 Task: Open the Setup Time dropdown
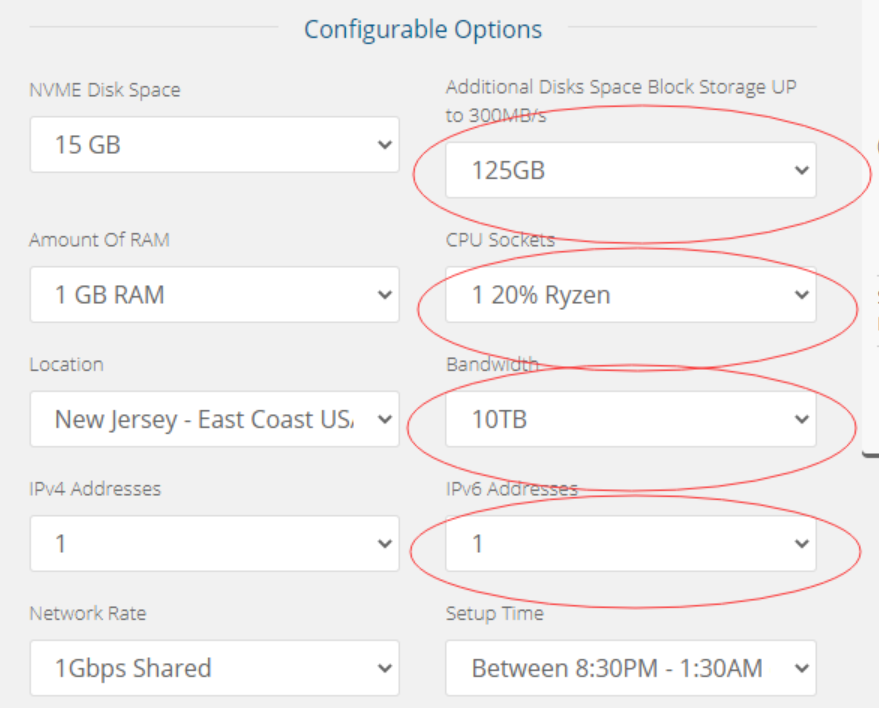[x=630, y=668]
